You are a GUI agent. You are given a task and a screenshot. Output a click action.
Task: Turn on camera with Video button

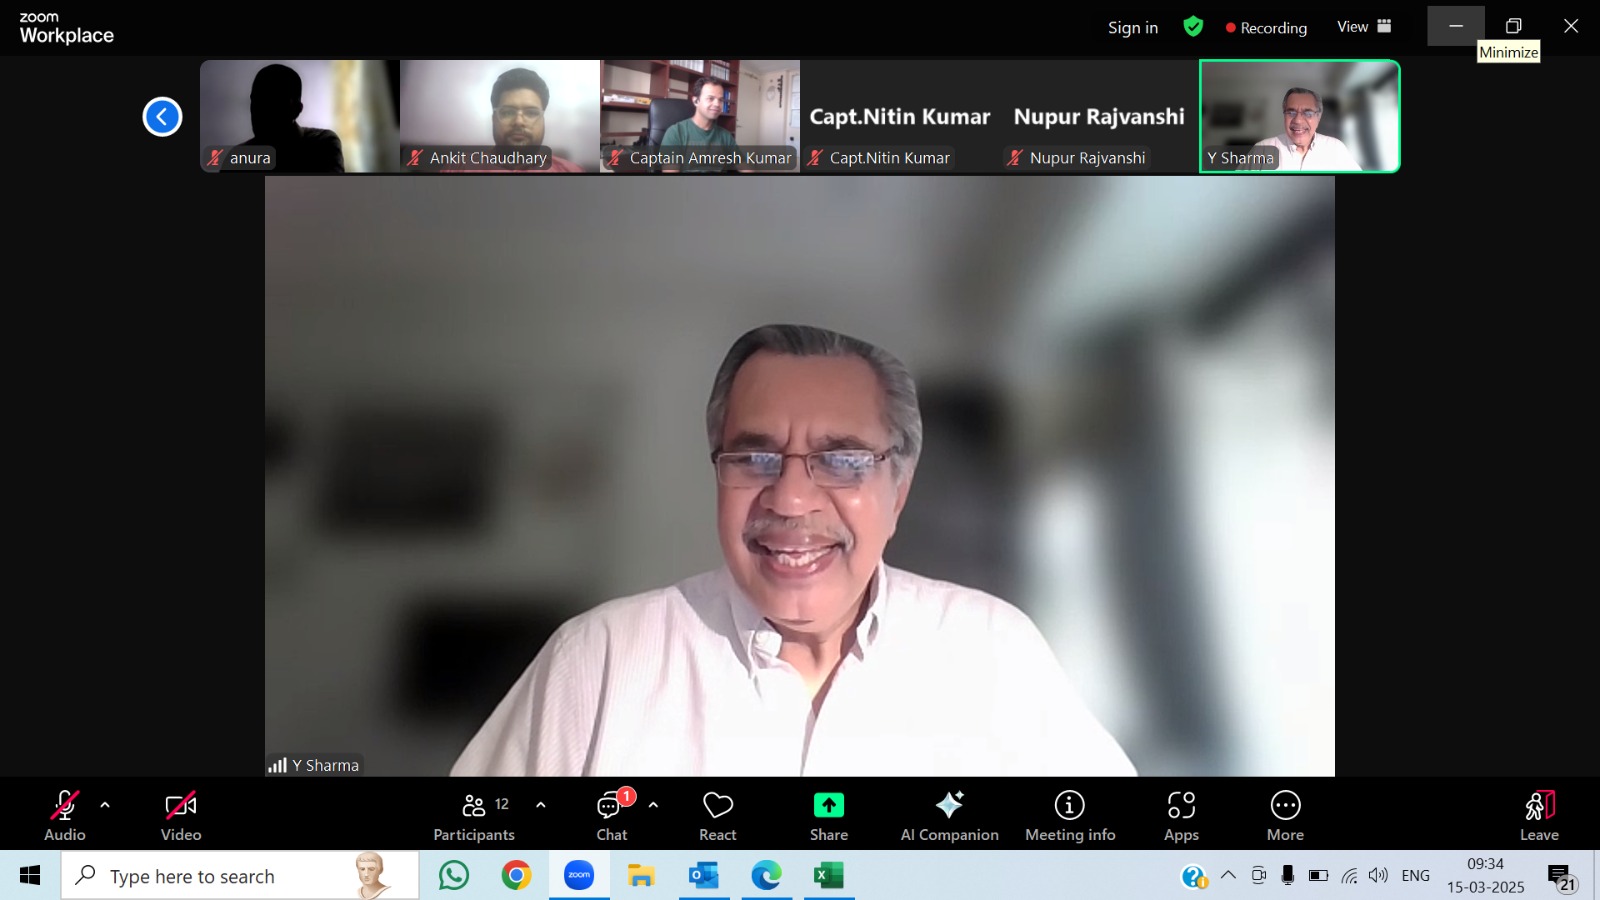[x=181, y=815]
